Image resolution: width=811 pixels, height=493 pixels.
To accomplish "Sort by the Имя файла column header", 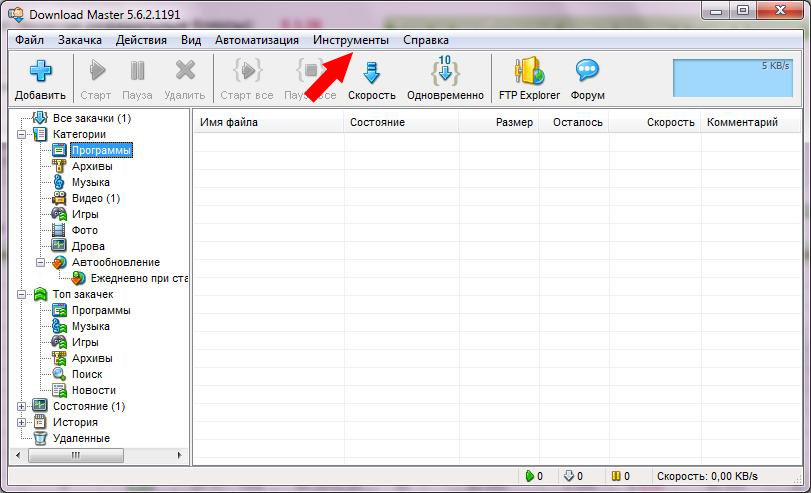I will coord(266,122).
